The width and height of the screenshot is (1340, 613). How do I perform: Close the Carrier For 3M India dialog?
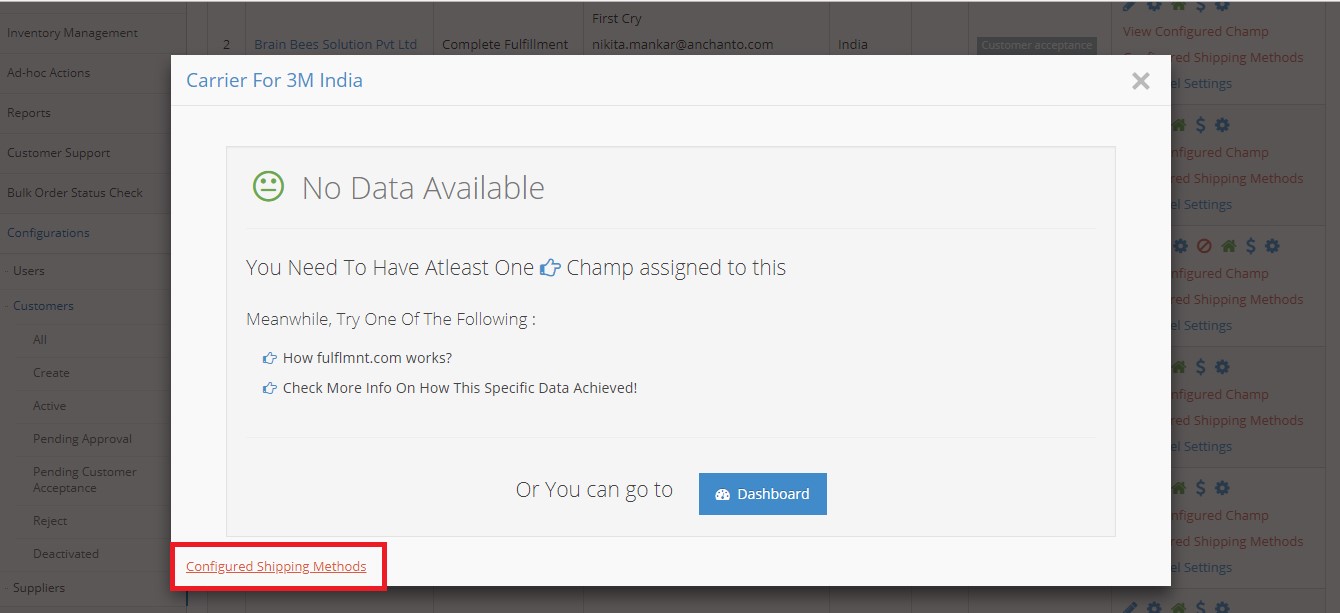[x=1140, y=81]
